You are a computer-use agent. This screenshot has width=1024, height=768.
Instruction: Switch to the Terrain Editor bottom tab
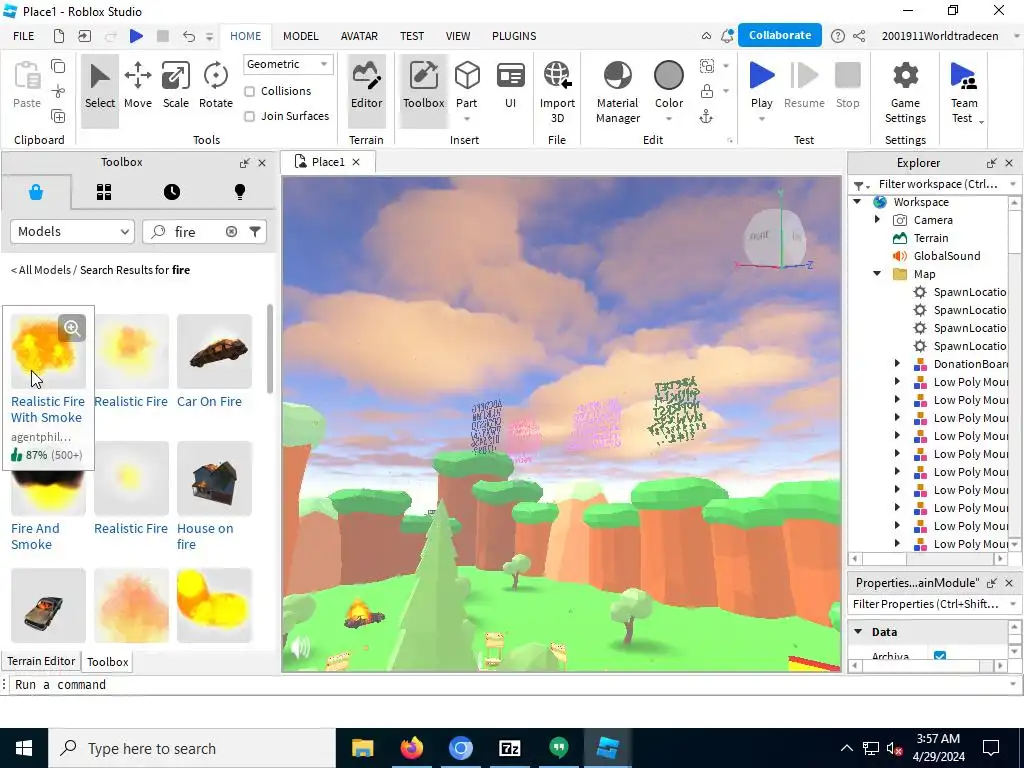click(x=41, y=661)
